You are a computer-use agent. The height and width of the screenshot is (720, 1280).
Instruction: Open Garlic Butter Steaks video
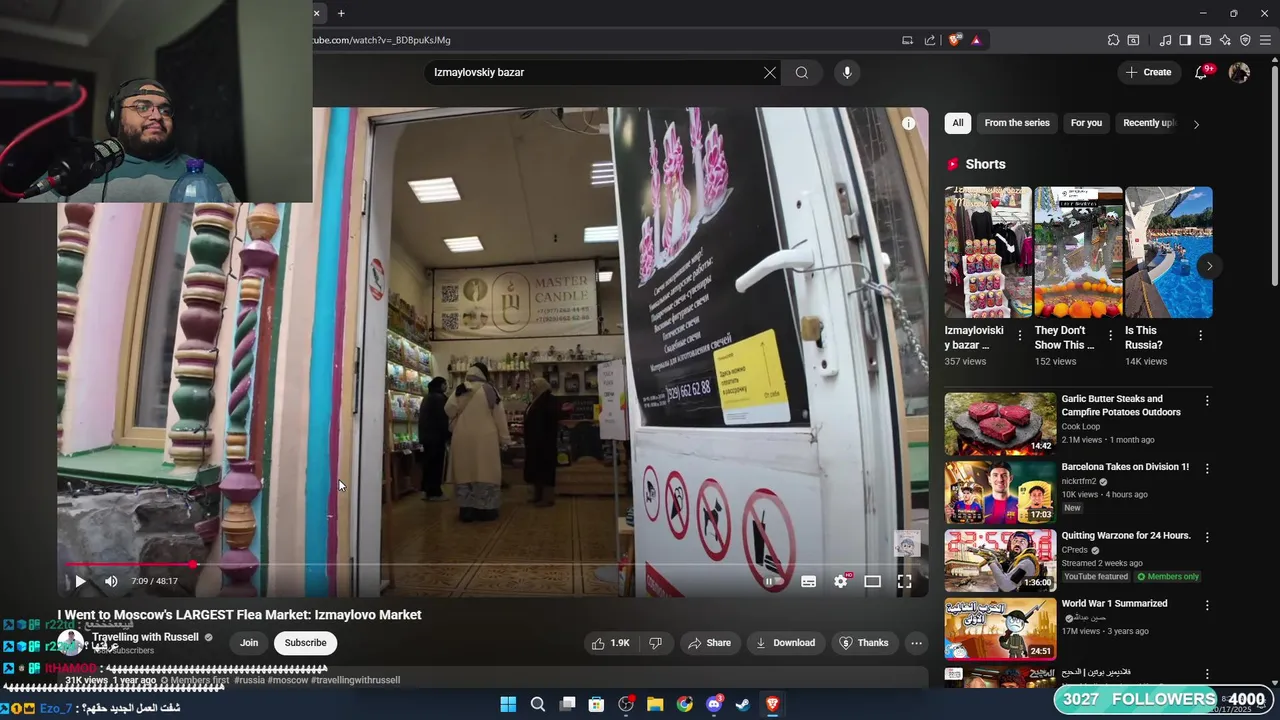point(1000,424)
